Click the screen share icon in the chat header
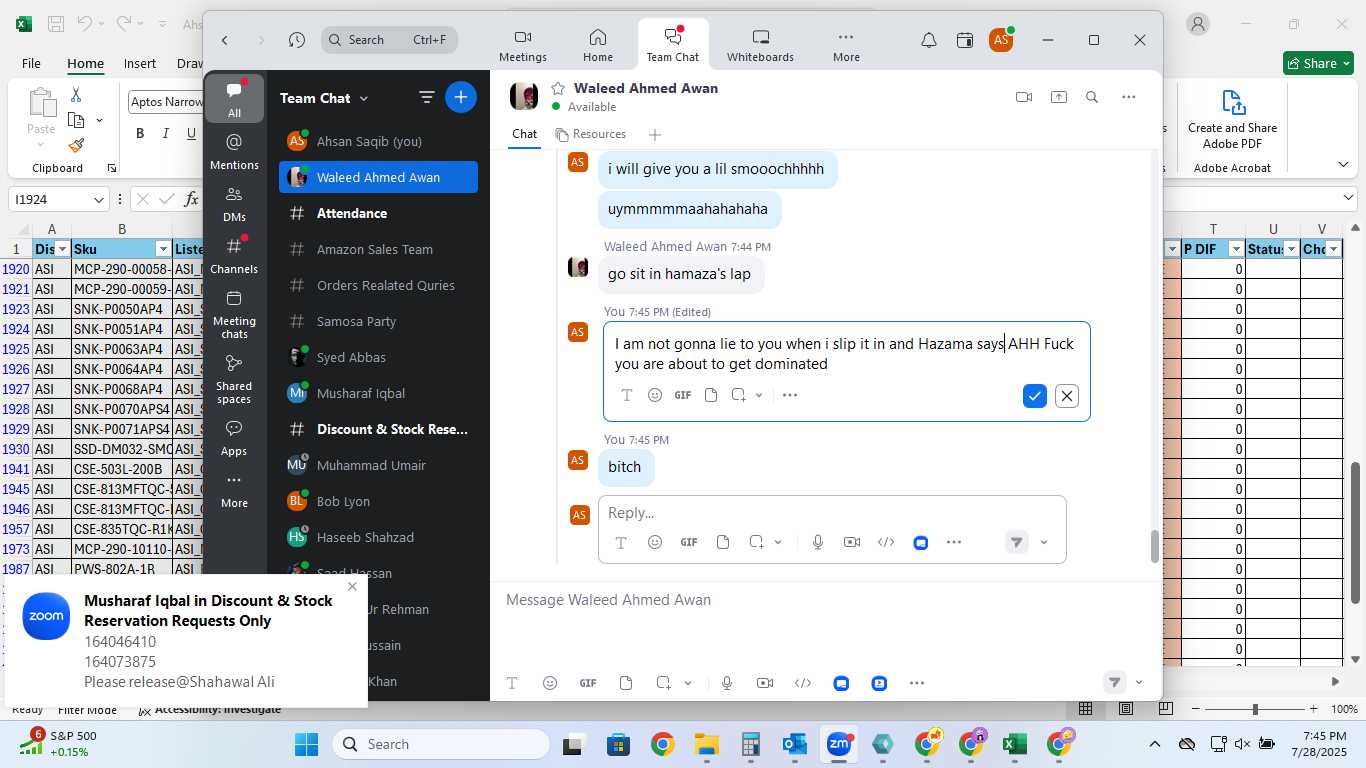The height and width of the screenshot is (768, 1366). click(1058, 97)
